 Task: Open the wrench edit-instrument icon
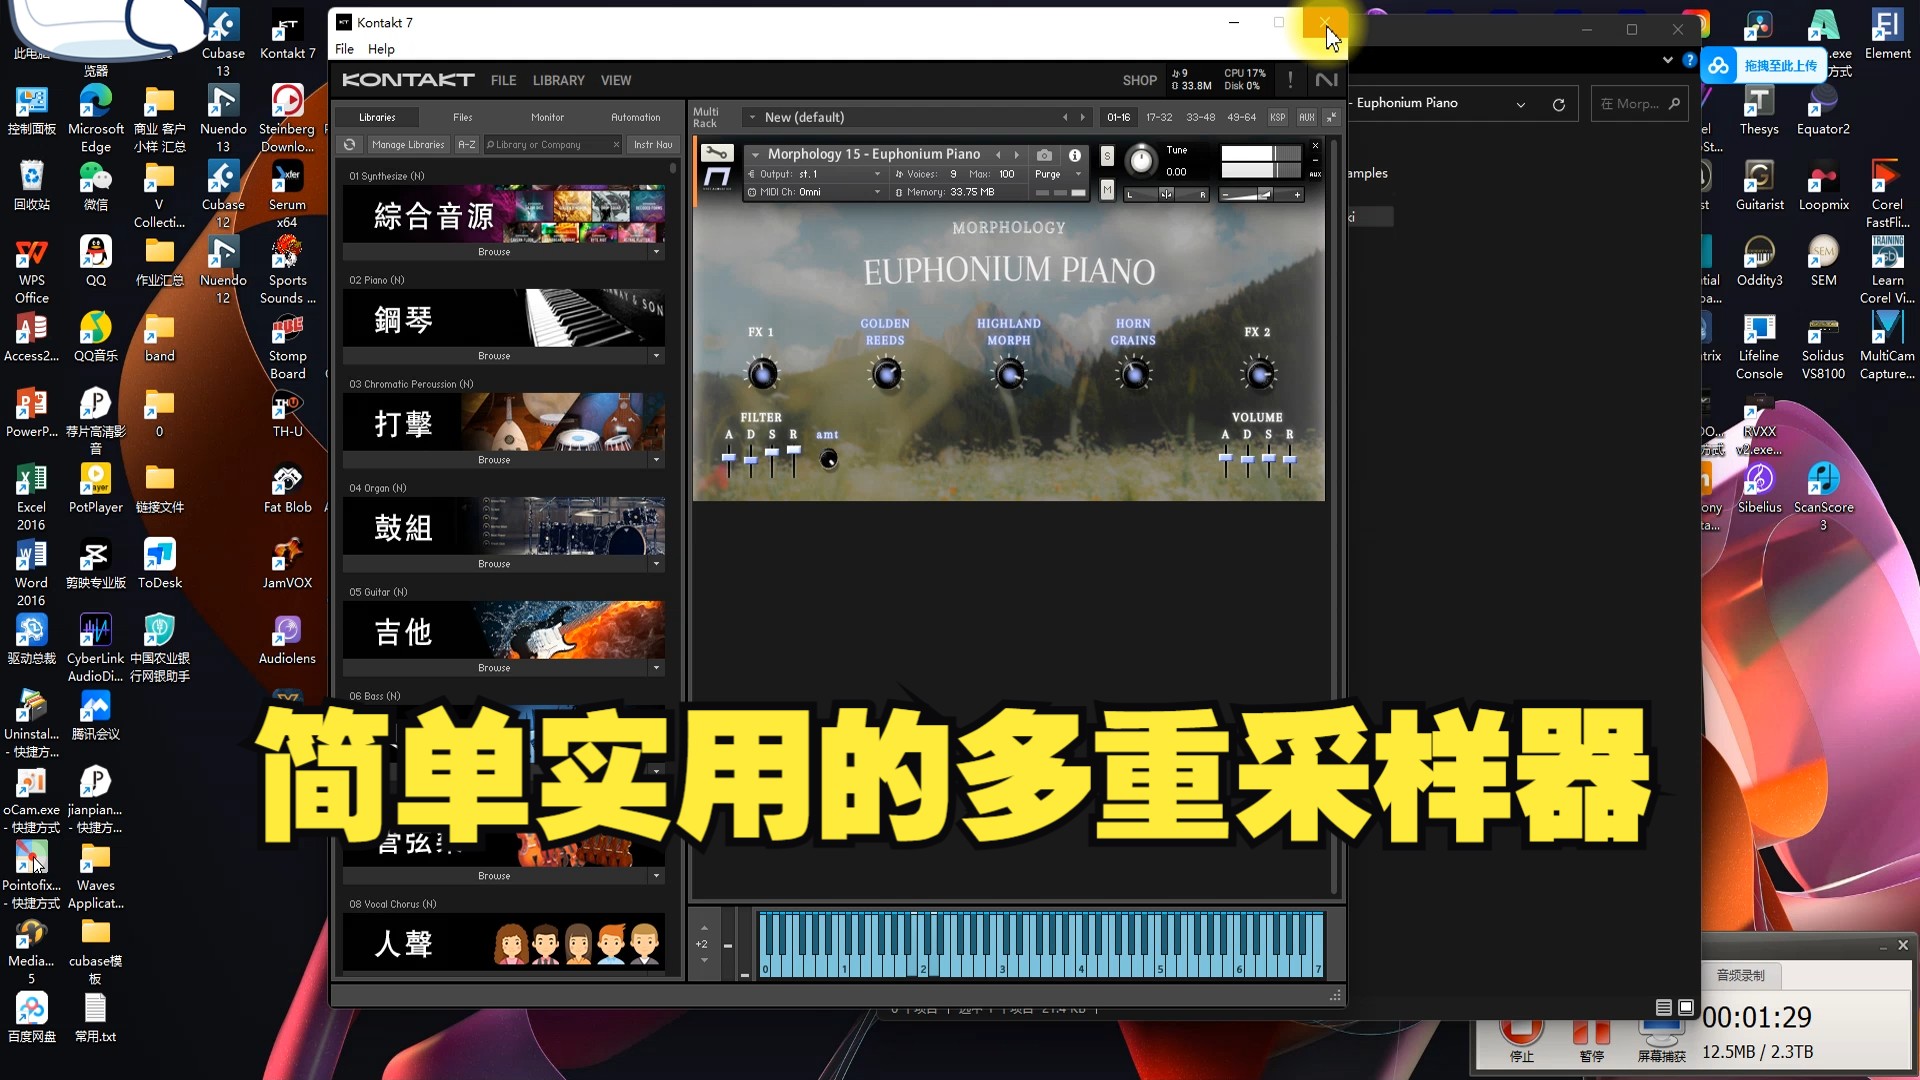click(x=717, y=153)
